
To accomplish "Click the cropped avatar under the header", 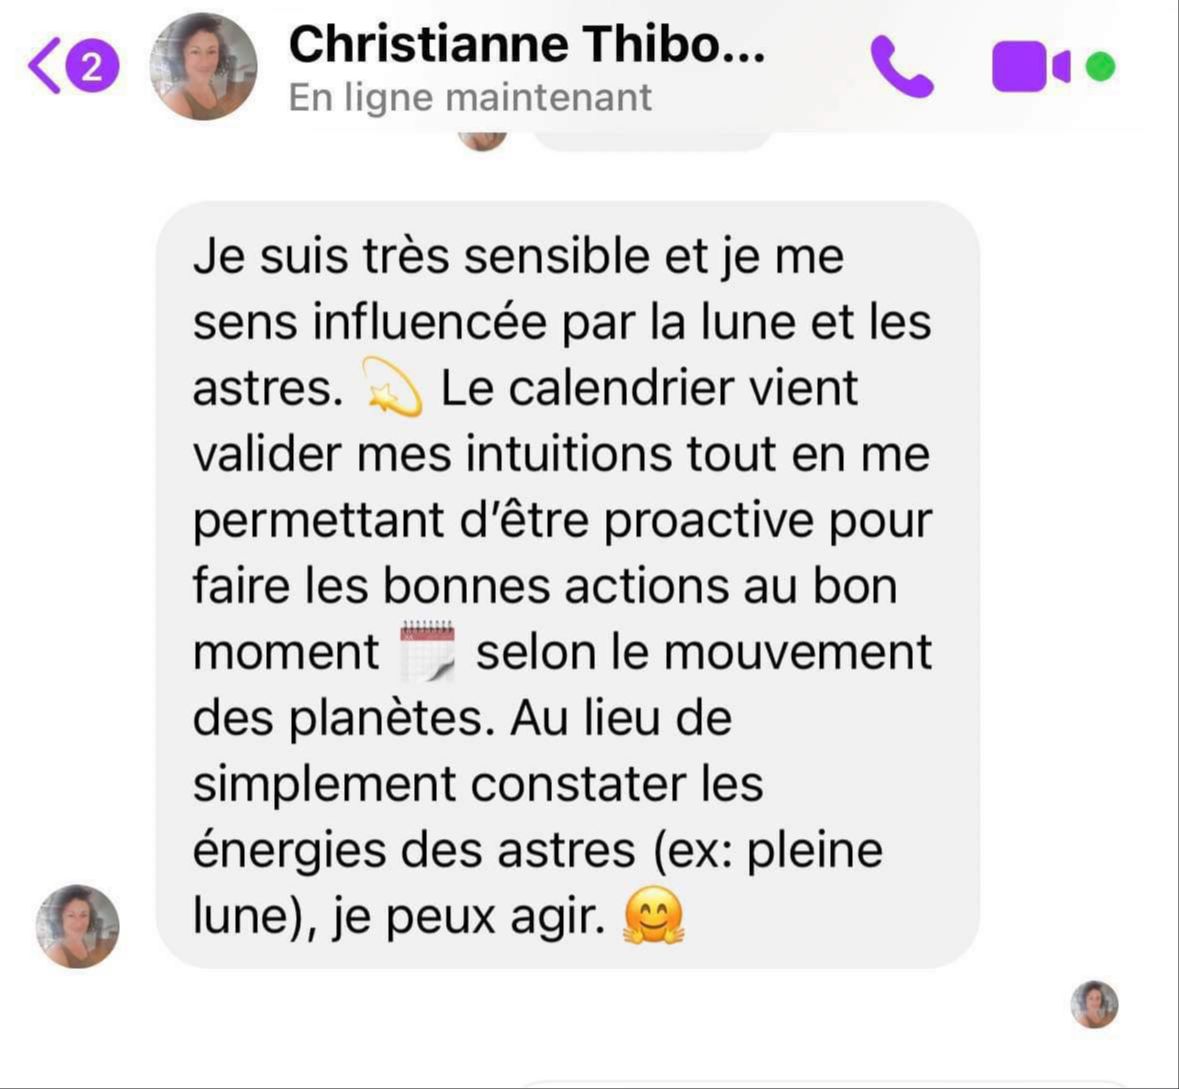I will (483, 140).
